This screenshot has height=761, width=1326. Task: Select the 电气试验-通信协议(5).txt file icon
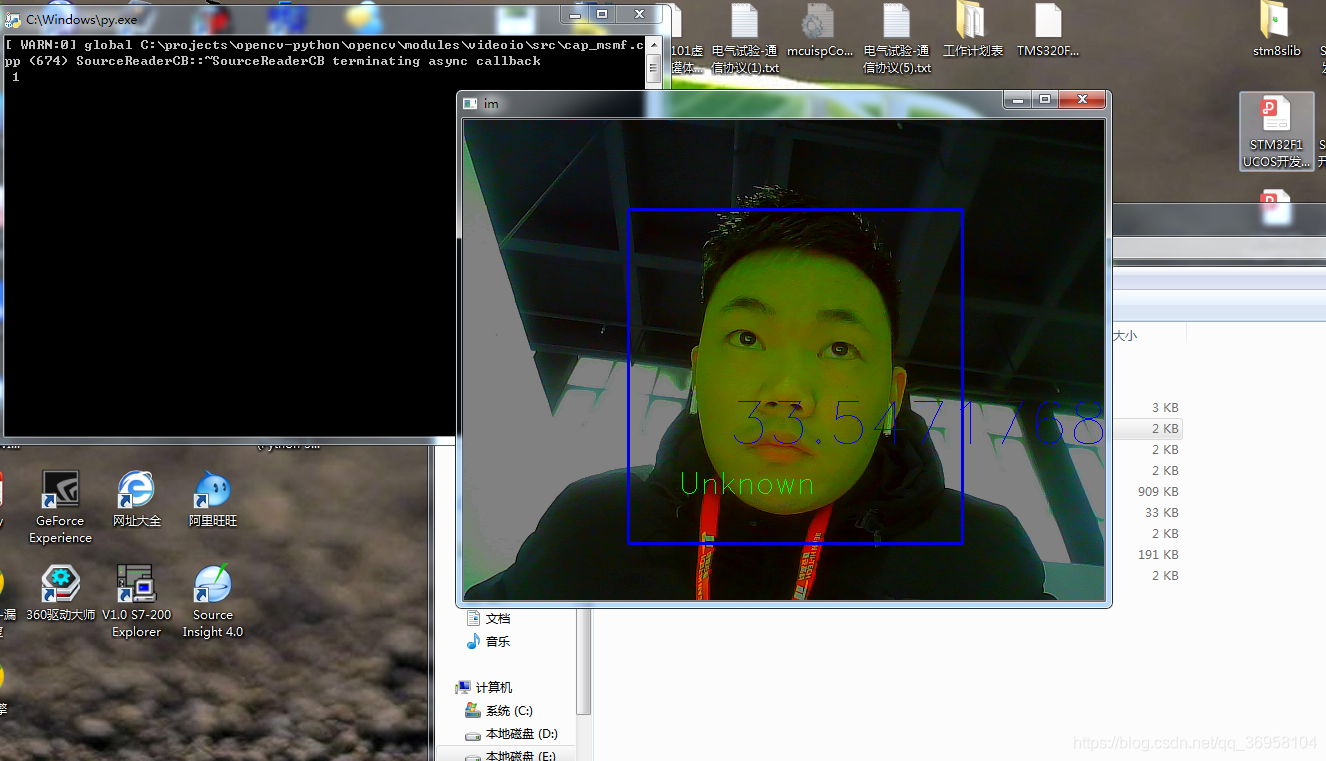(897, 40)
